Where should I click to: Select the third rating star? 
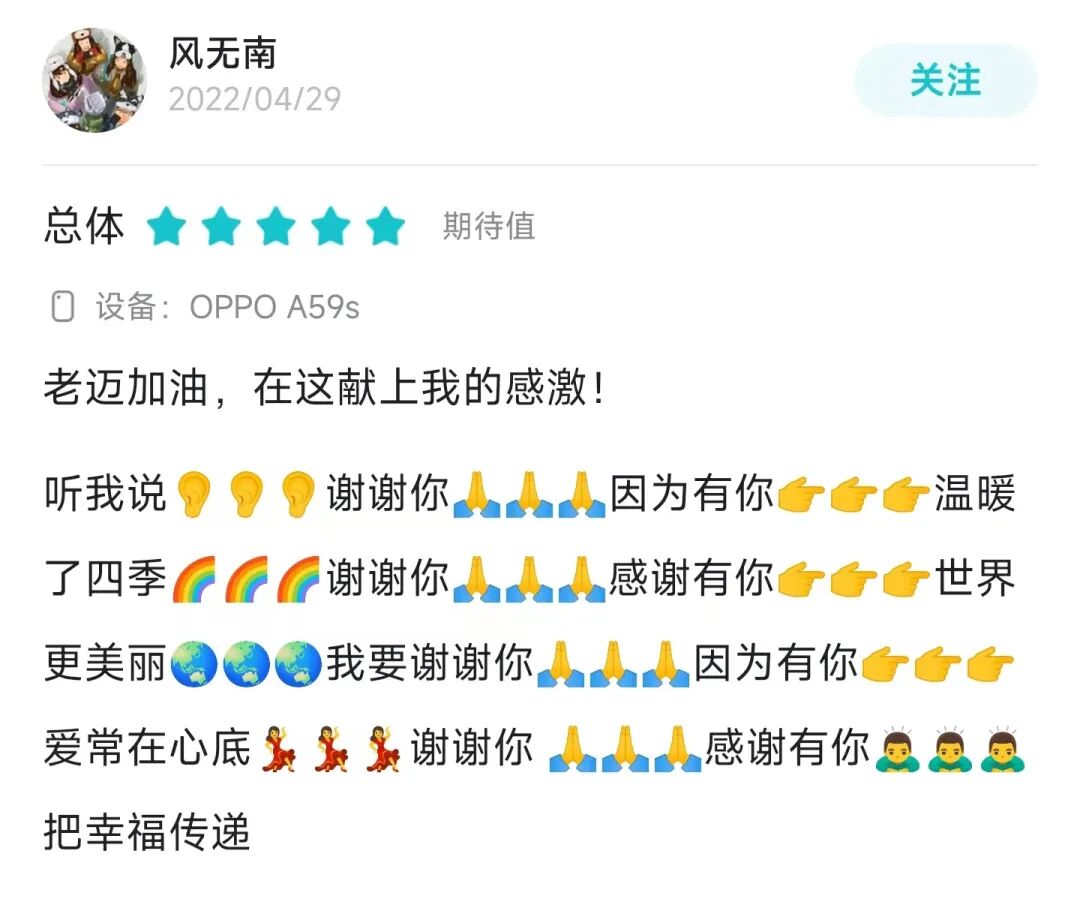click(x=276, y=227)
